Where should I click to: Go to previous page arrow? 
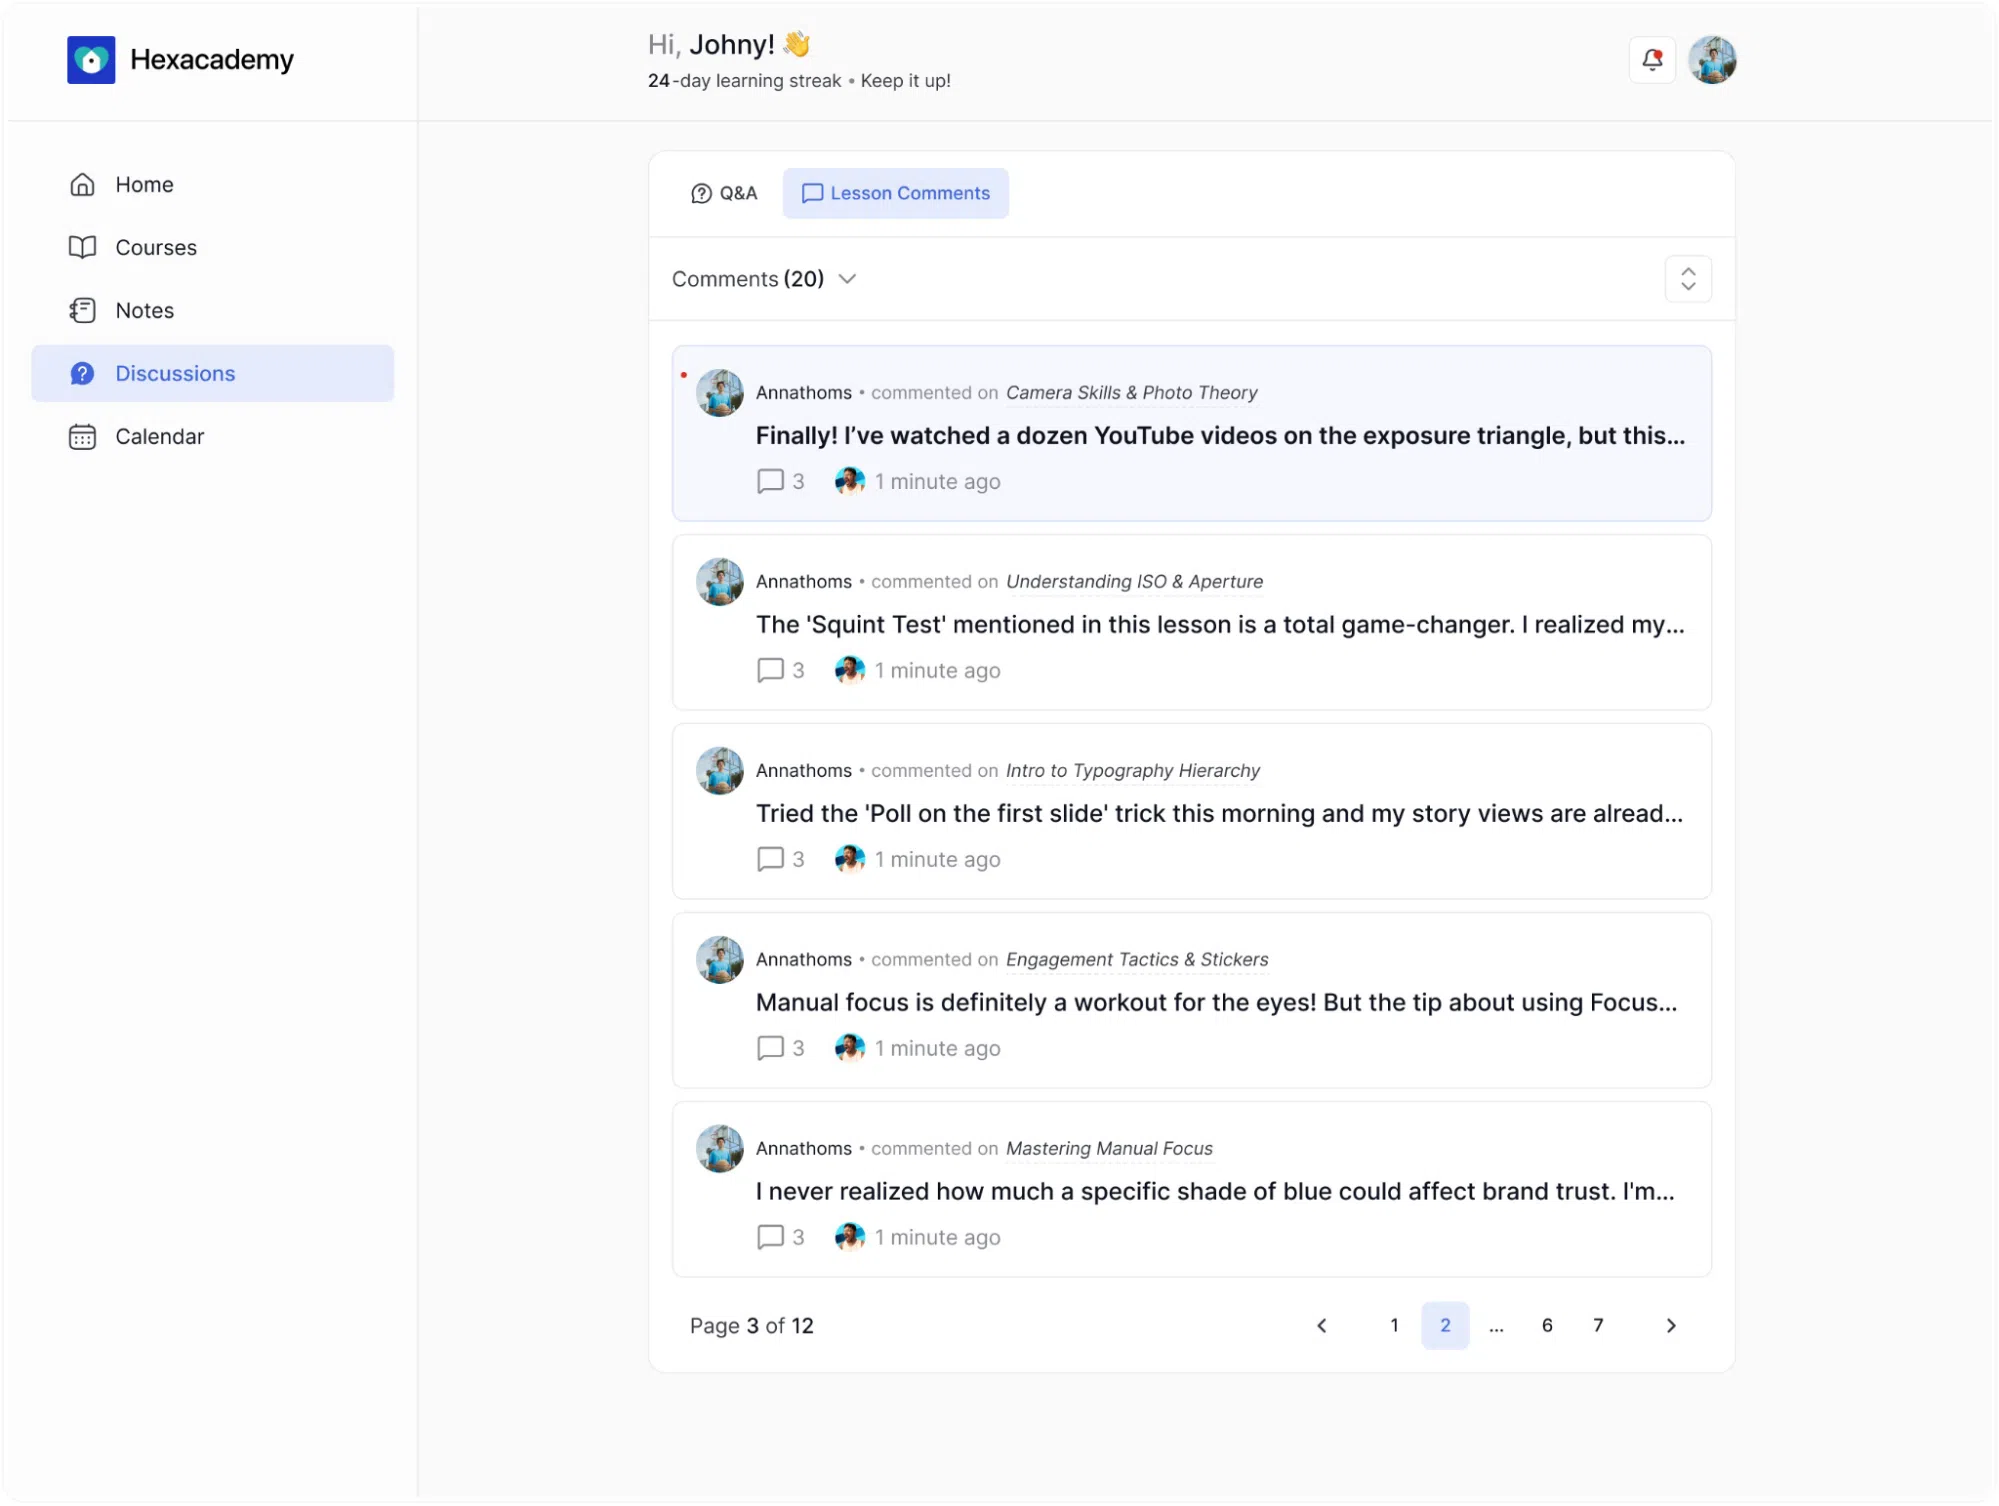tap(1322, 1327)
